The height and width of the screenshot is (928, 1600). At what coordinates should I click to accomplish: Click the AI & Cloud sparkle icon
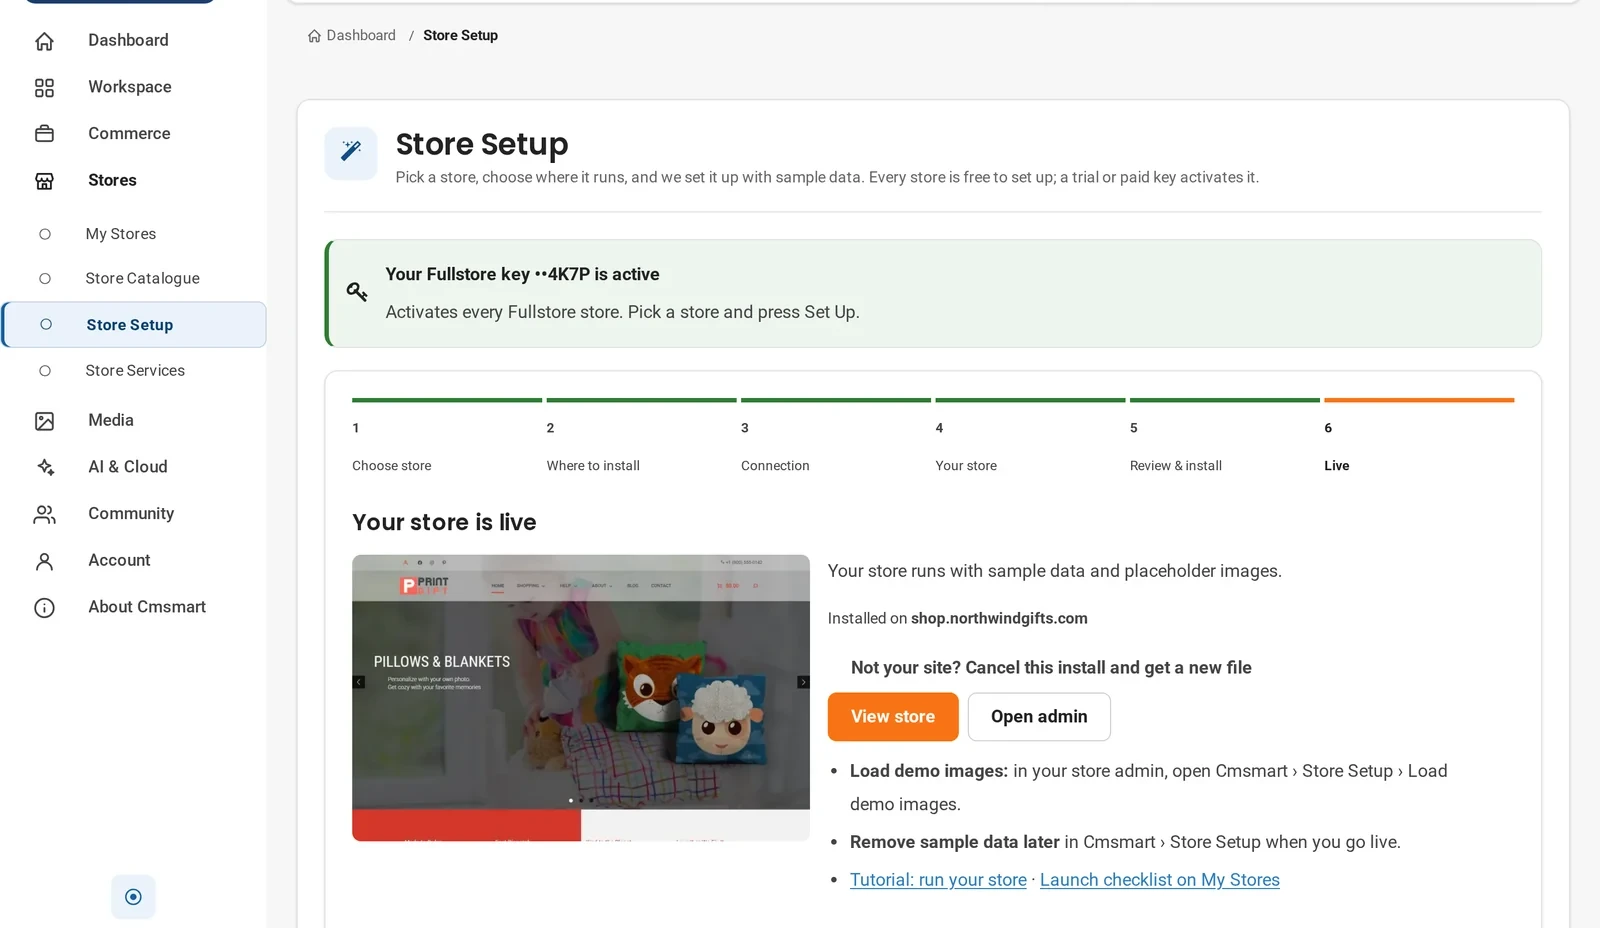click(44, 467)
